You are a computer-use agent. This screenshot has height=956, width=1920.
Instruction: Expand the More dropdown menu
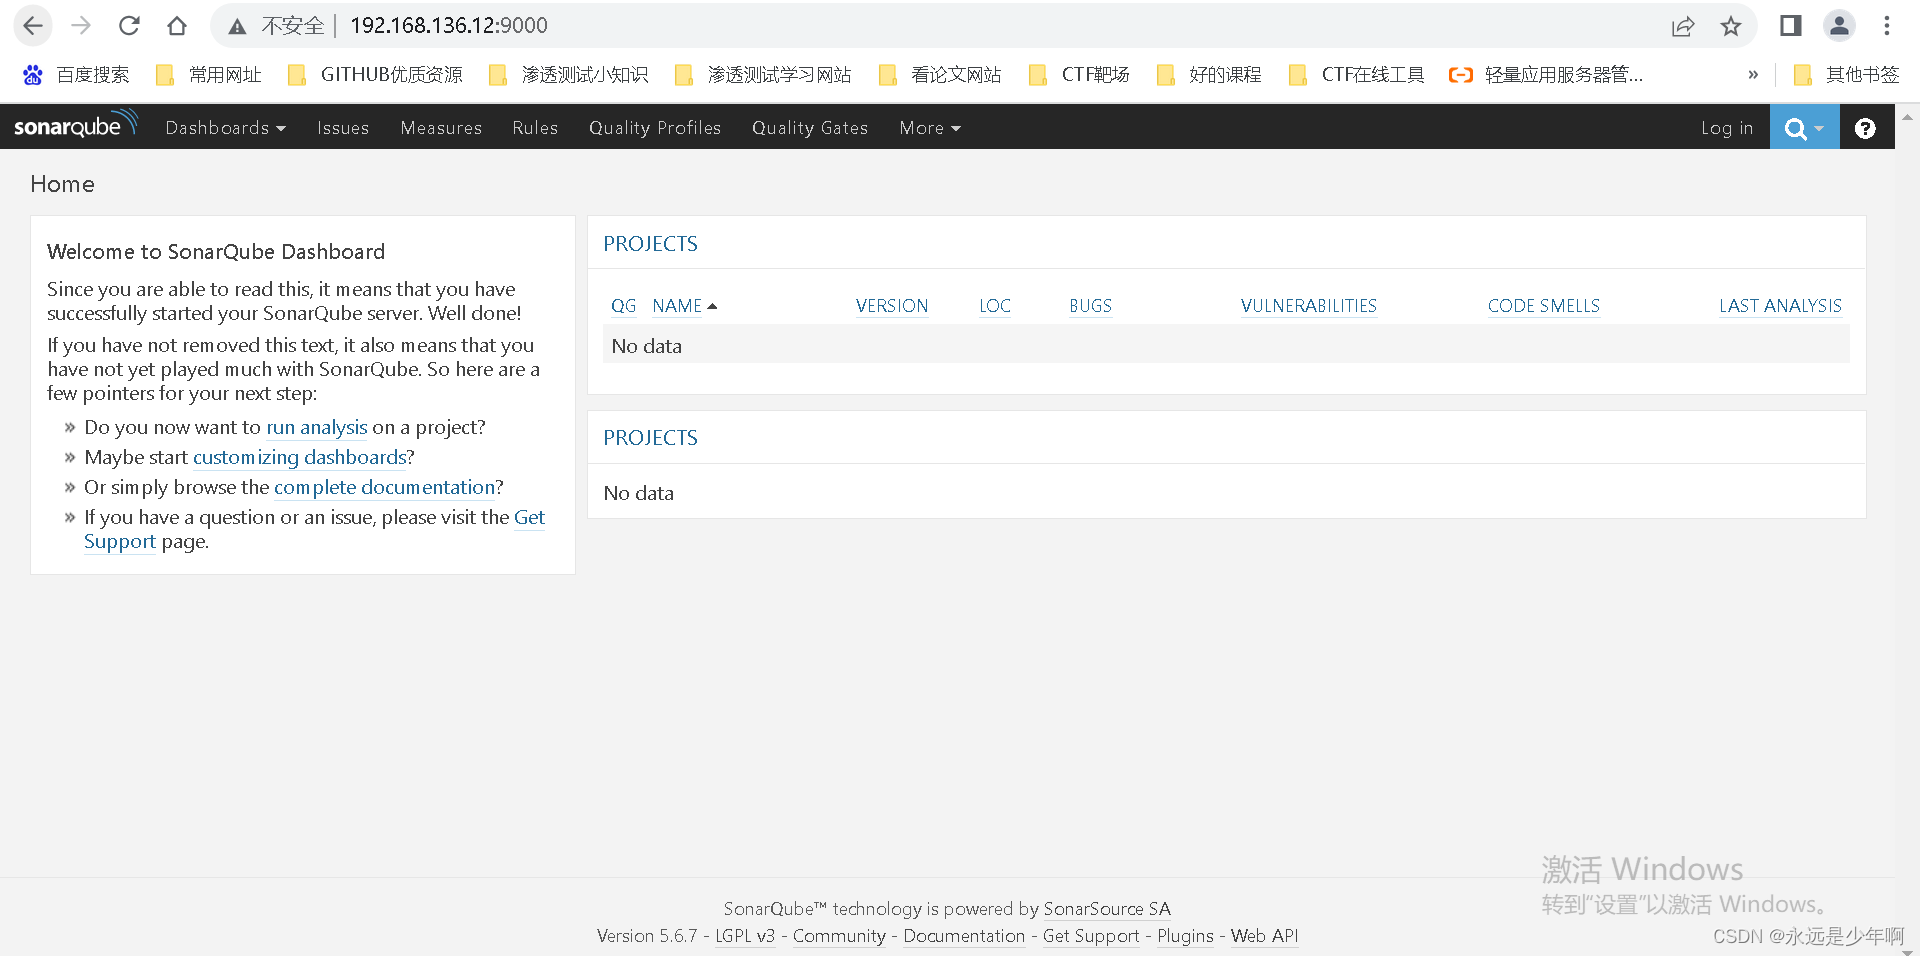pyautogui.click(x=930, y=128)
